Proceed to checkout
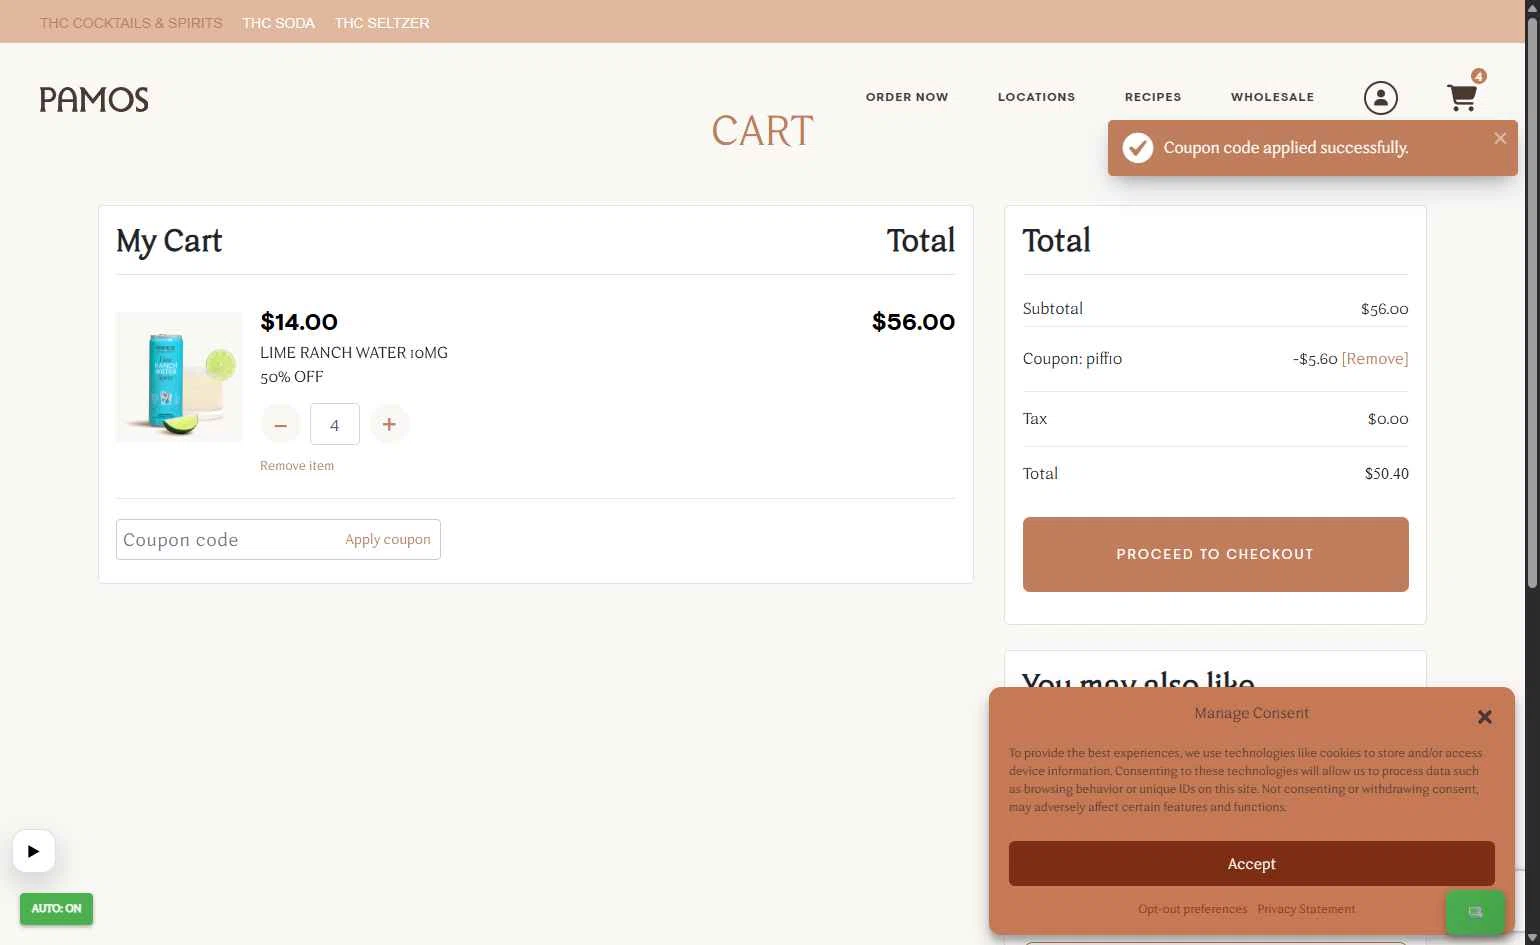 click(1215, 554)
